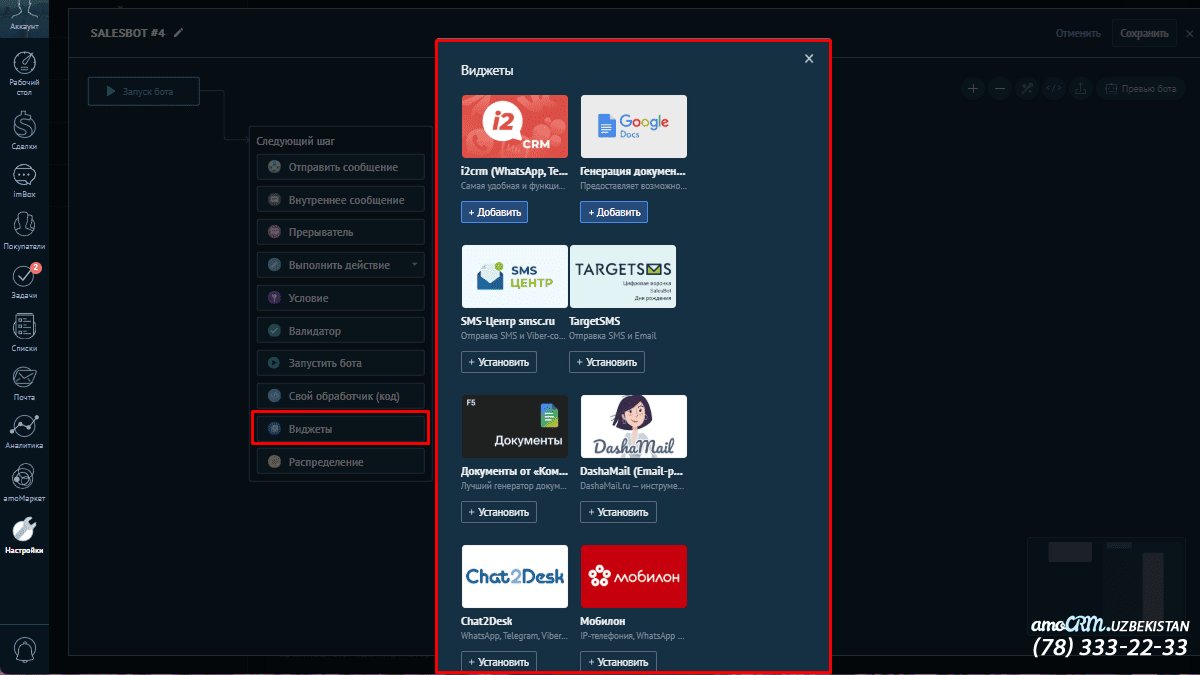
Task: Install the Chat2Desk widget
Action: click(499, 662)
